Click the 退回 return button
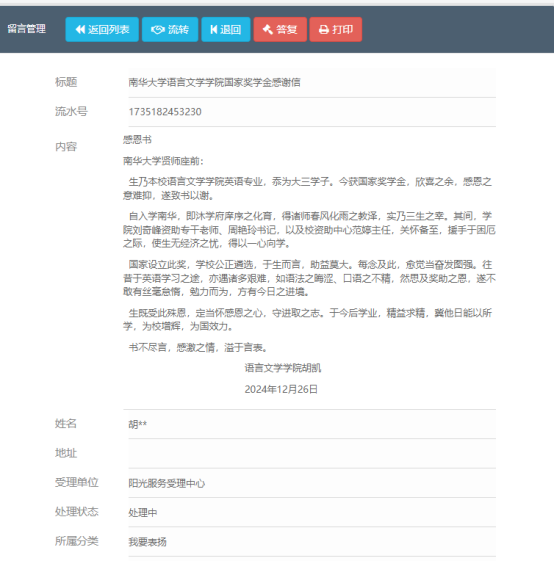 226,29
